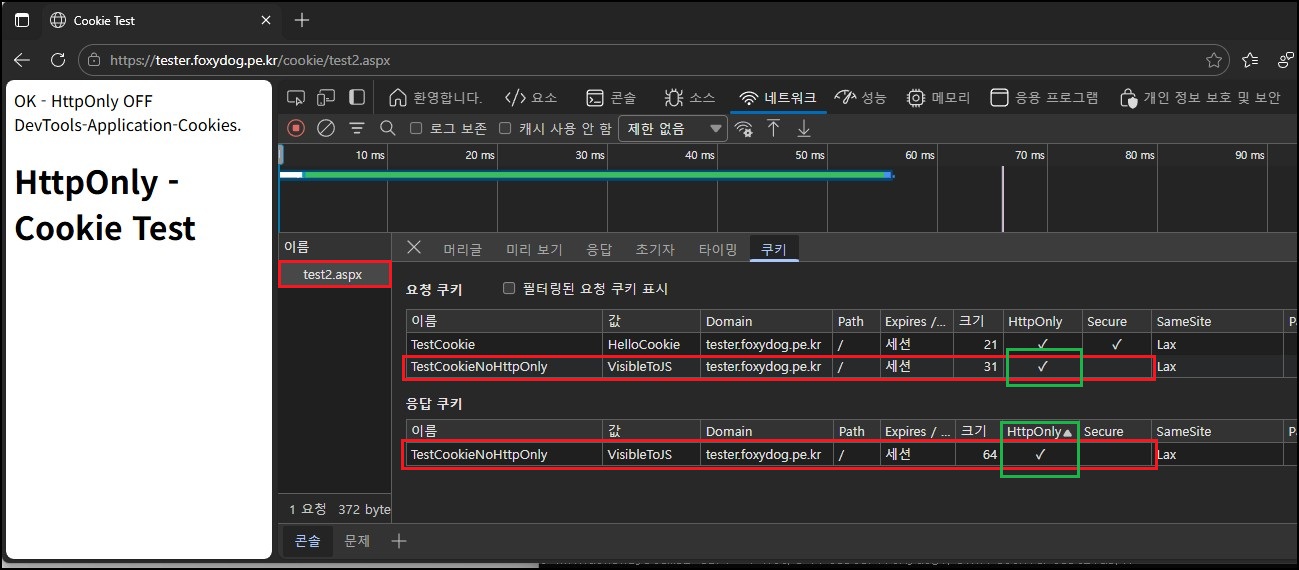Click VisibleToJS value in response cookies
The image size is (1299, 570).
[x=639, y=454]
